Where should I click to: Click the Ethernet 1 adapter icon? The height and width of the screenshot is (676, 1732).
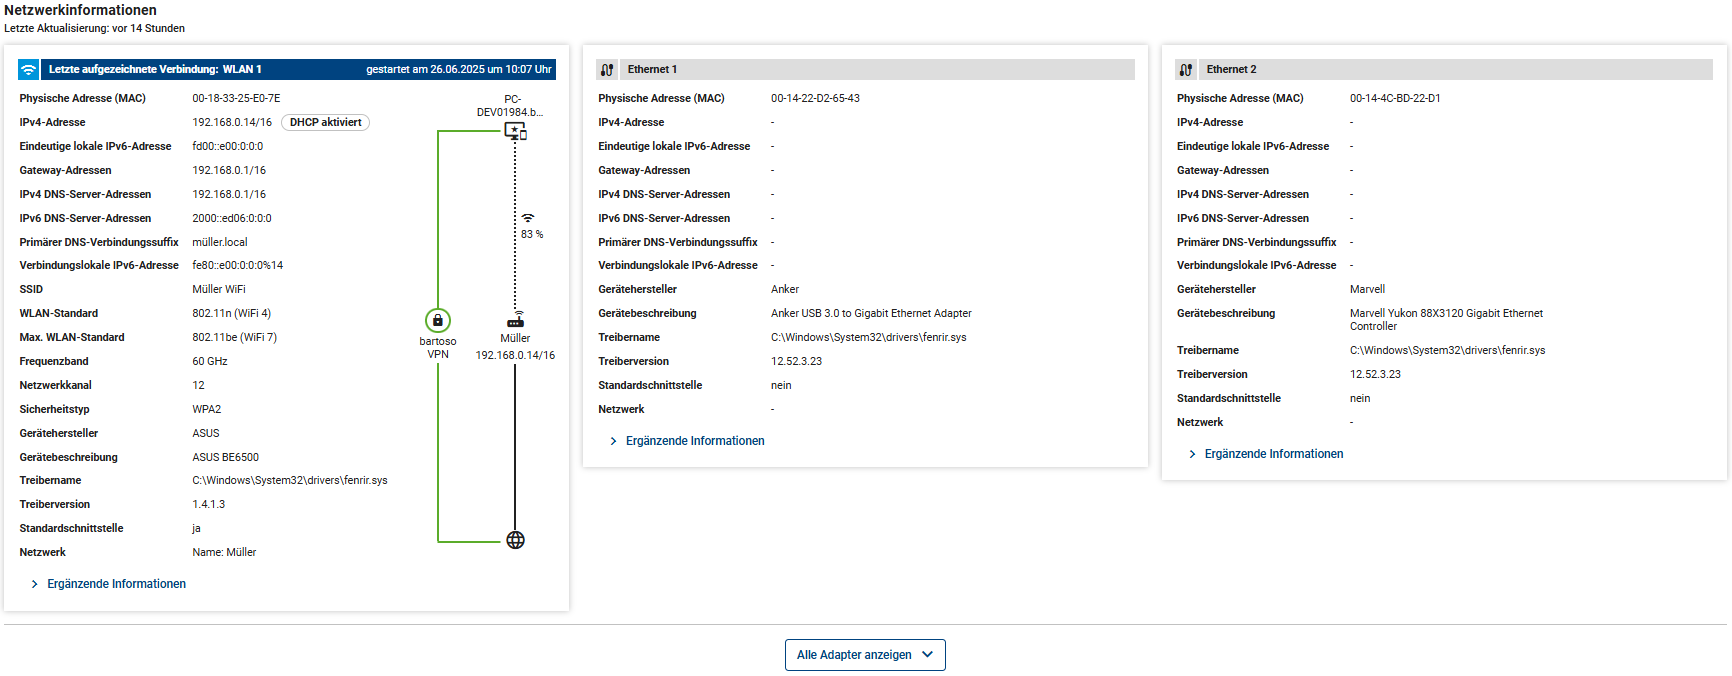tap(607, 70)
